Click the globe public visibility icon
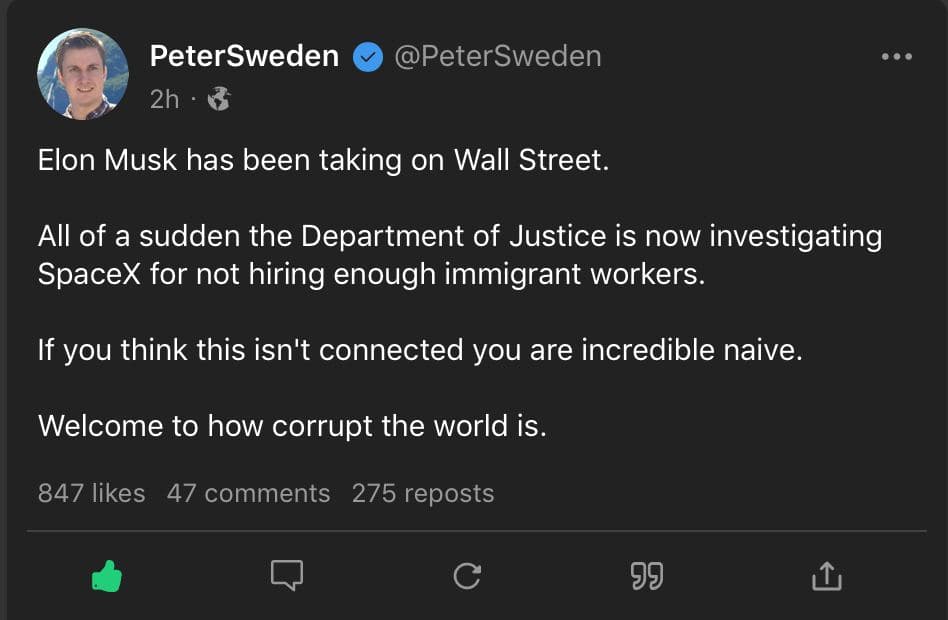Screen dimensions: 948x620 pyautogui.click(x=219, y=98)
